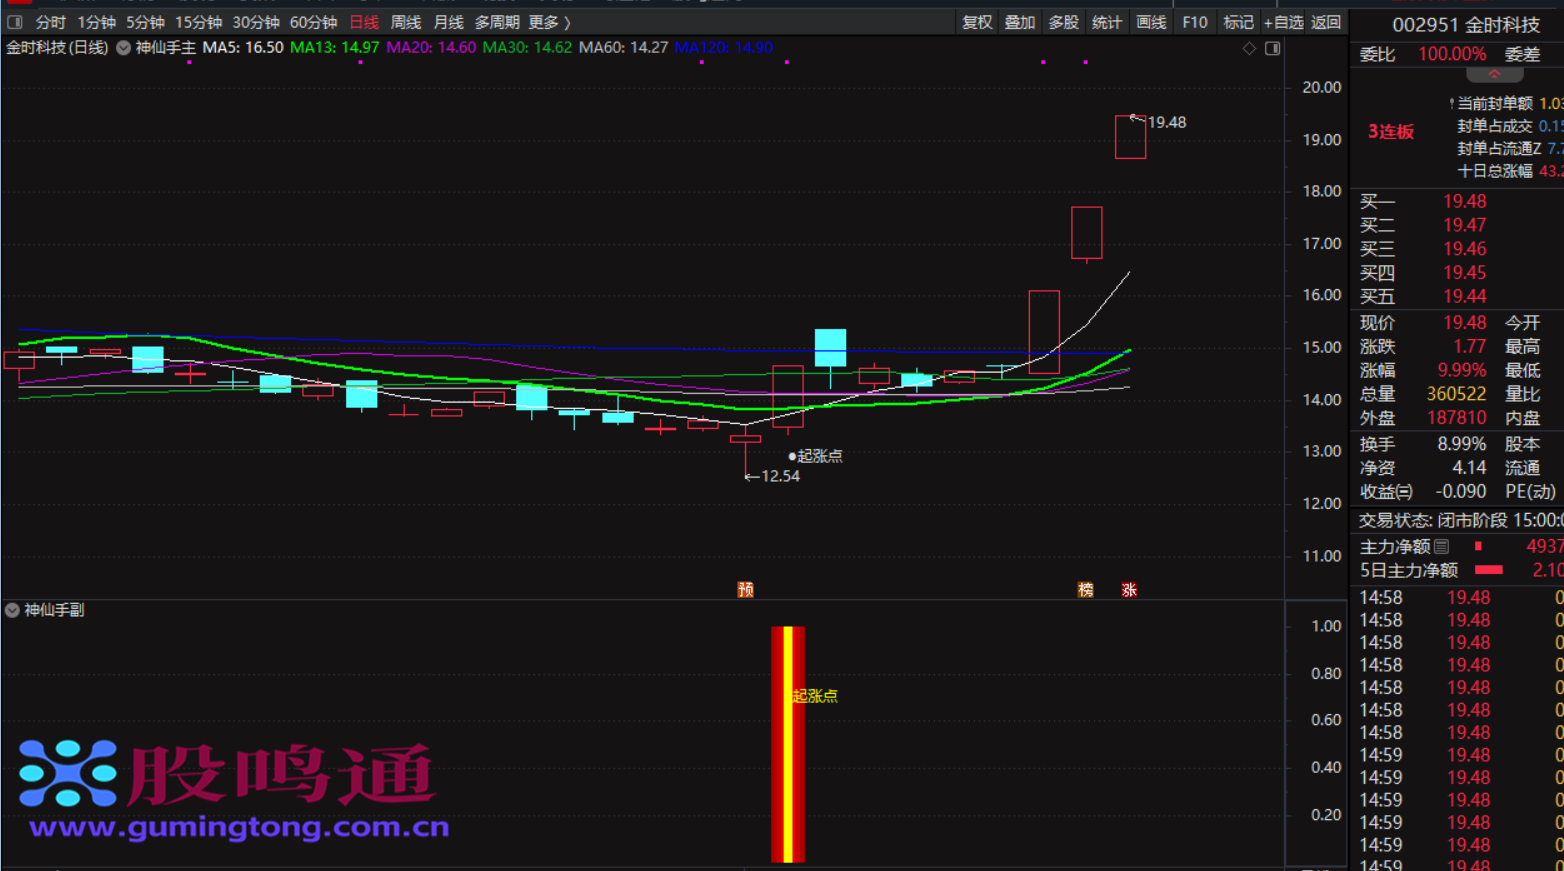Switch to the 周线 weekly chart tab

tap(405, 22)
